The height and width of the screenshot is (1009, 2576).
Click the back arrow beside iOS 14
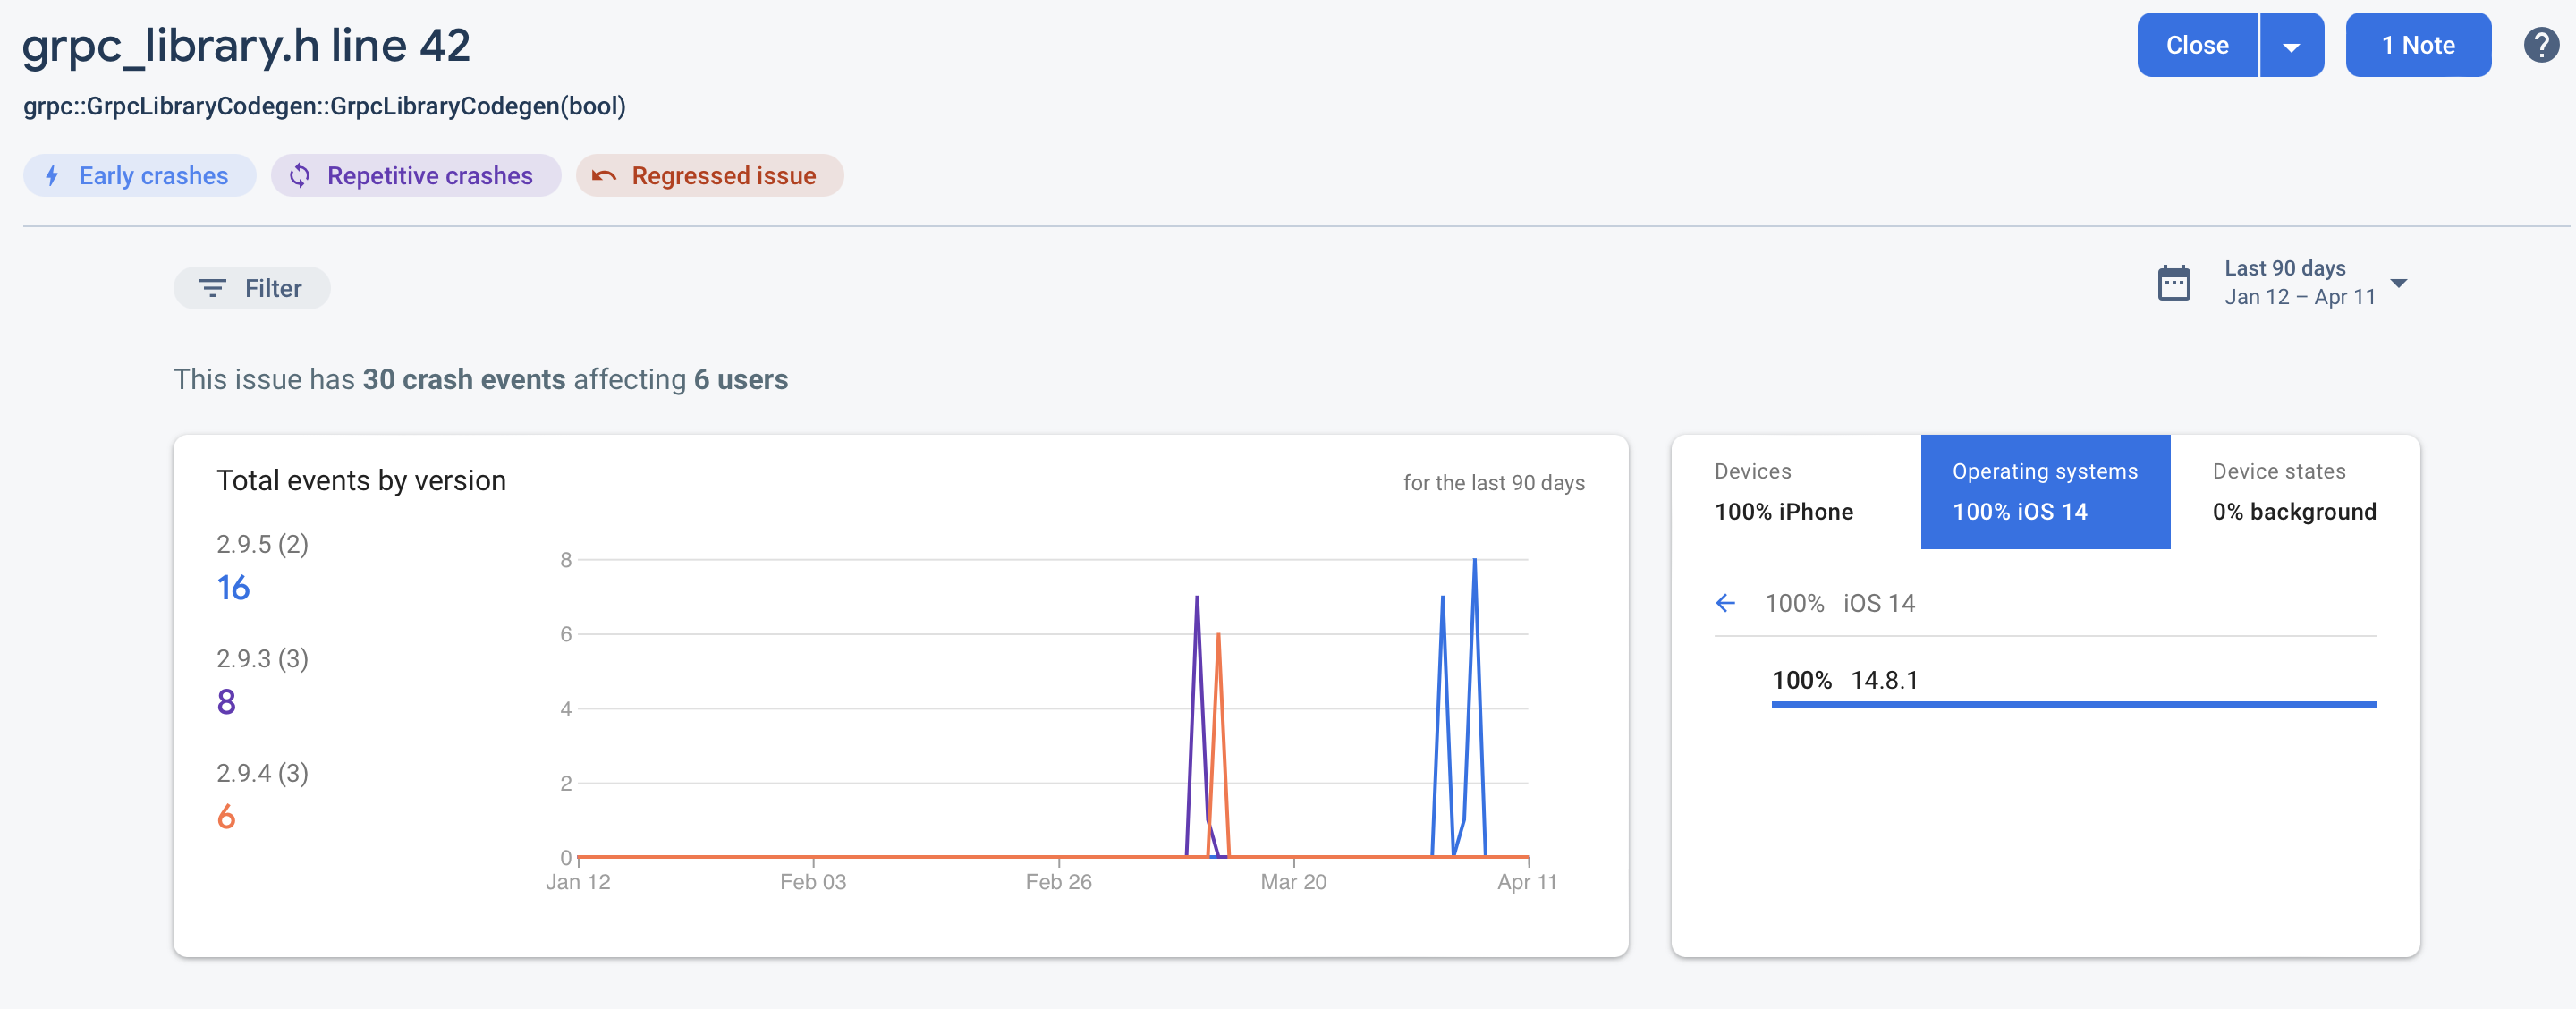tap(1725, 603)
